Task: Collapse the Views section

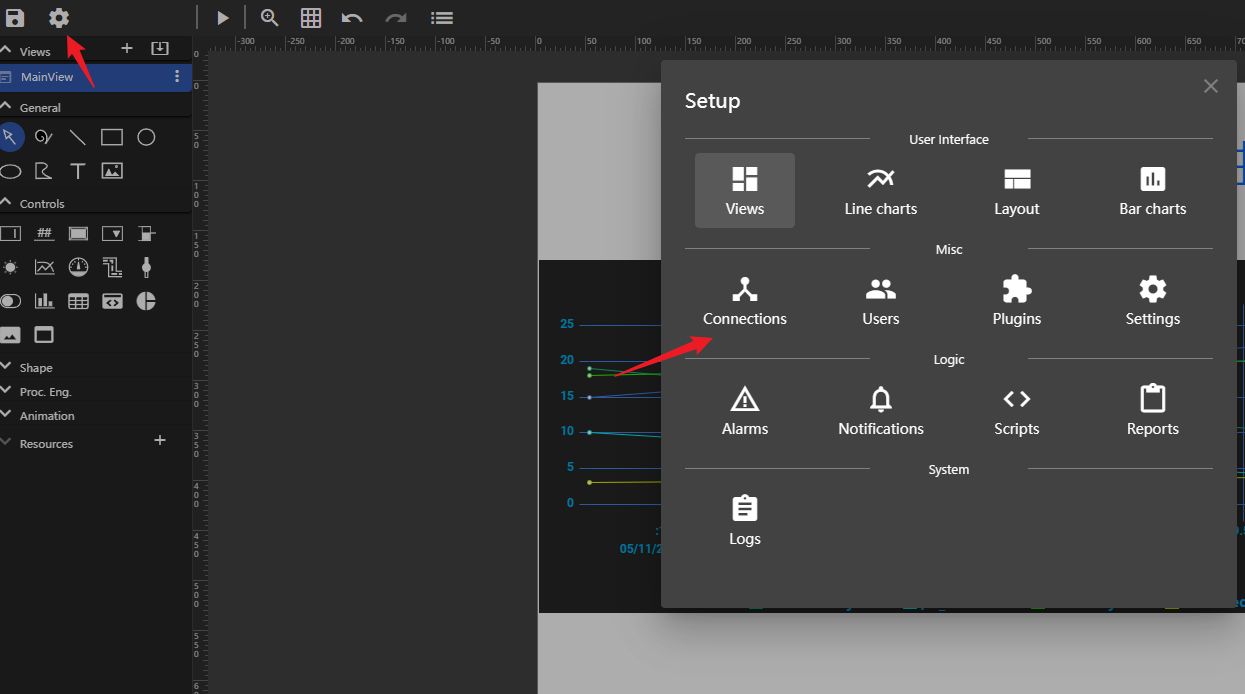Action: pos(6,50)
